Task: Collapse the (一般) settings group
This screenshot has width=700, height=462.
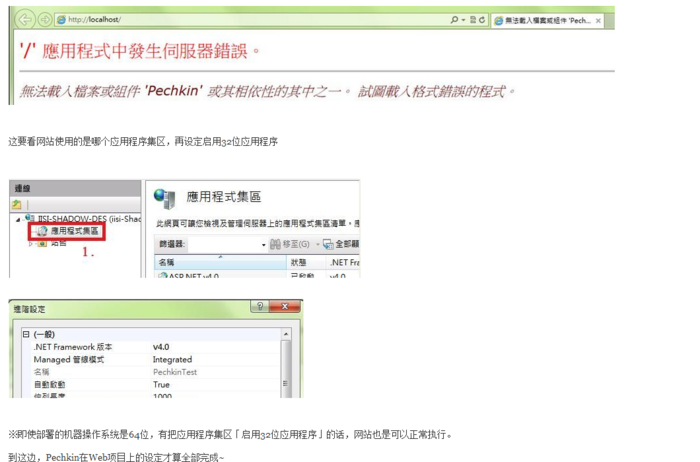Action: (x=26, y=334)
